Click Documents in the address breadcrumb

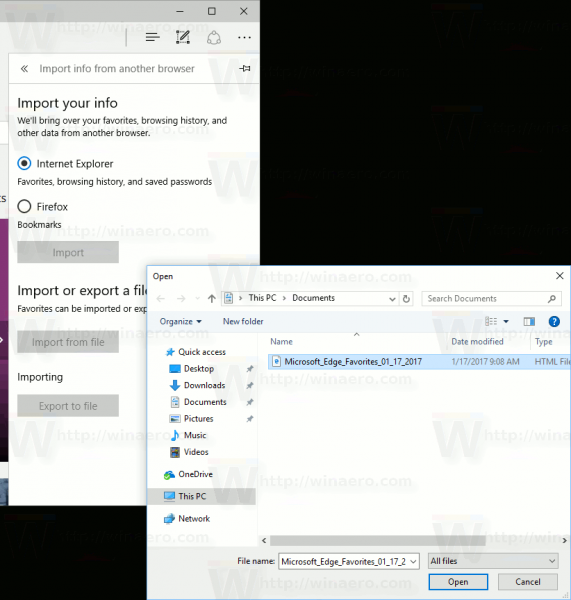point(313,298)
